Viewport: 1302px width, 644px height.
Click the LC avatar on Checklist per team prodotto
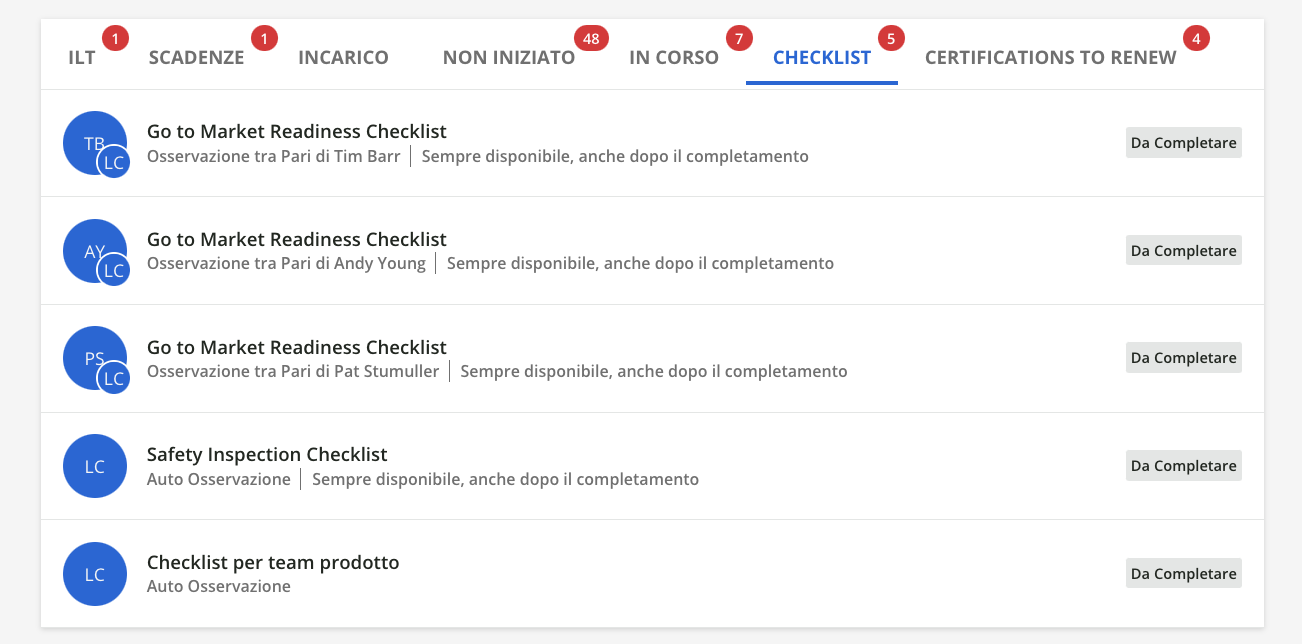coord(95,573)
